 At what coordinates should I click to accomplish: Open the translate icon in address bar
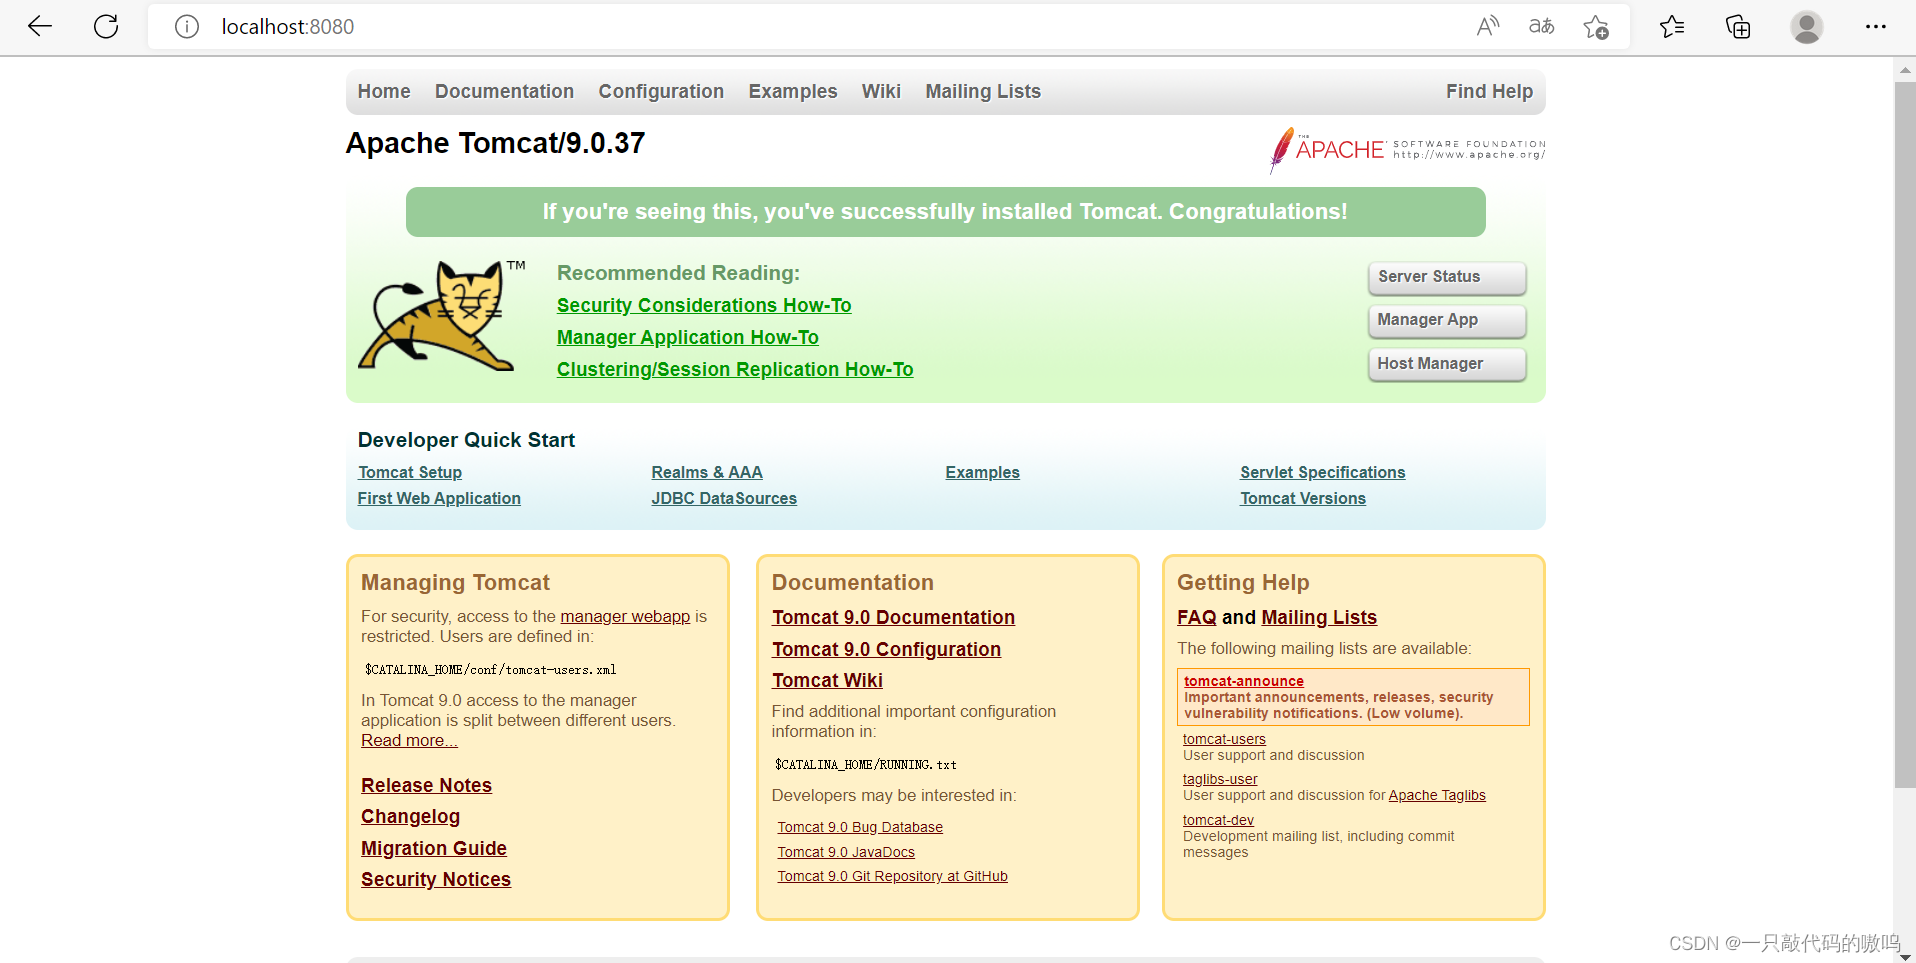[x=1541, y=27]
